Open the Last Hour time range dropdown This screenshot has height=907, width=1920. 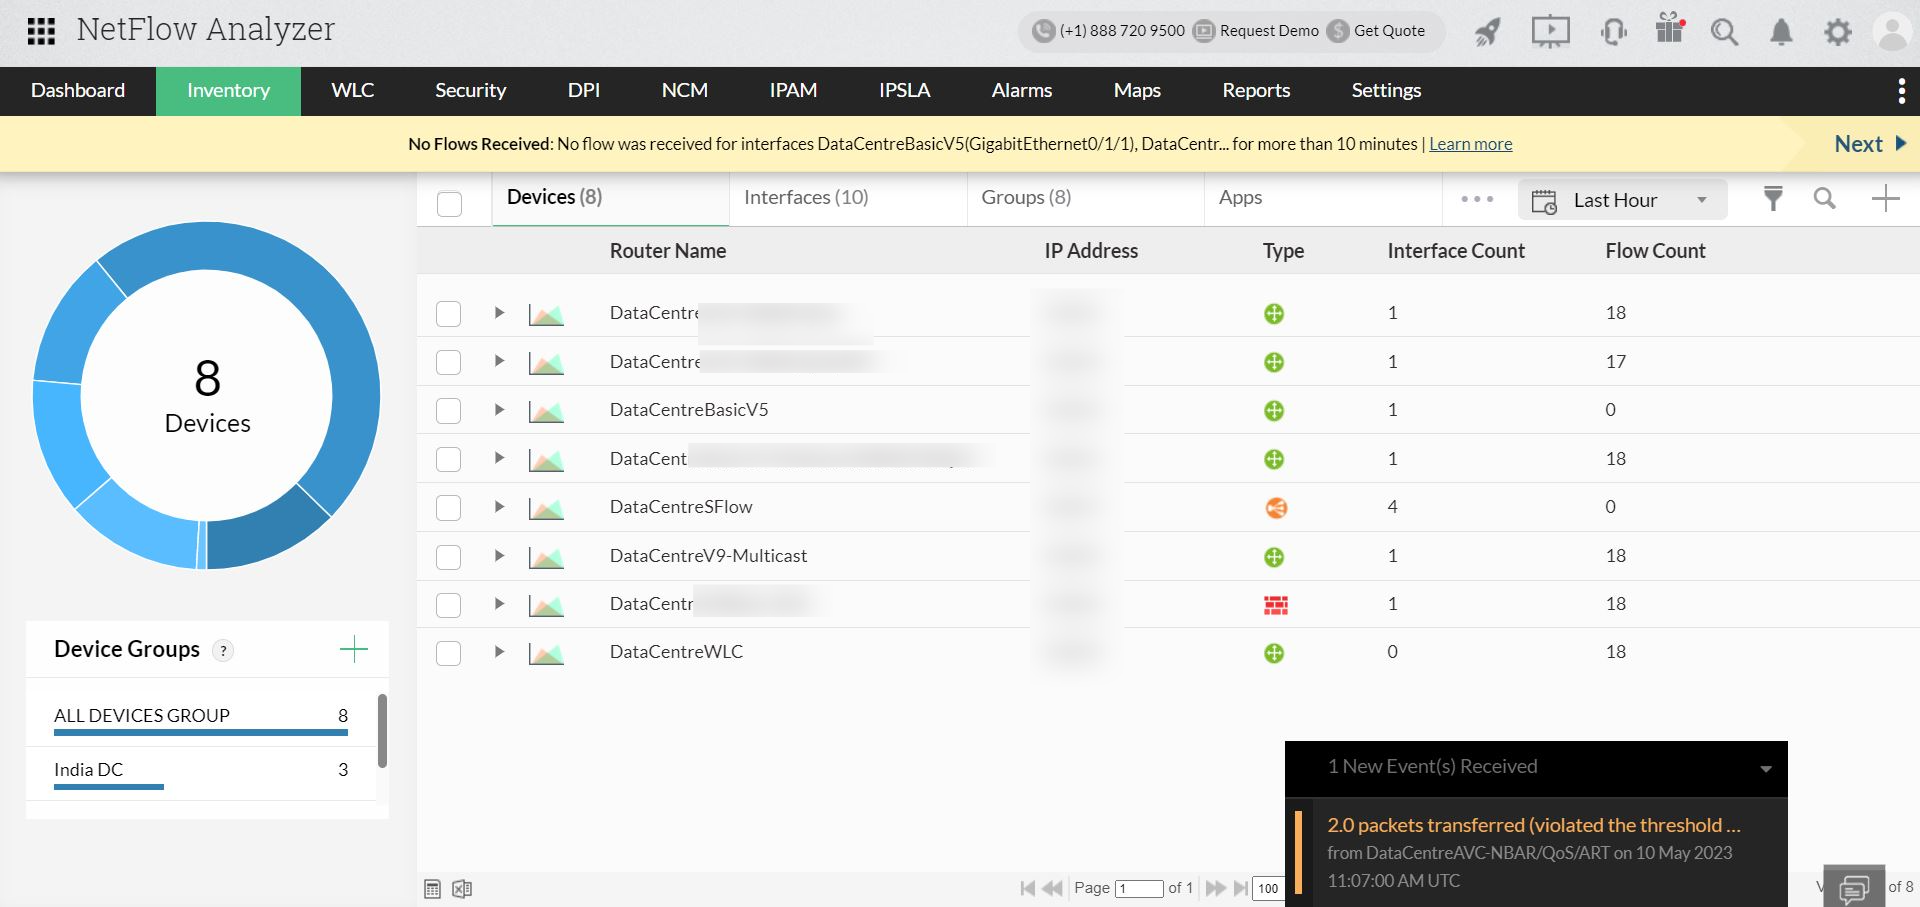[1622, 200]
